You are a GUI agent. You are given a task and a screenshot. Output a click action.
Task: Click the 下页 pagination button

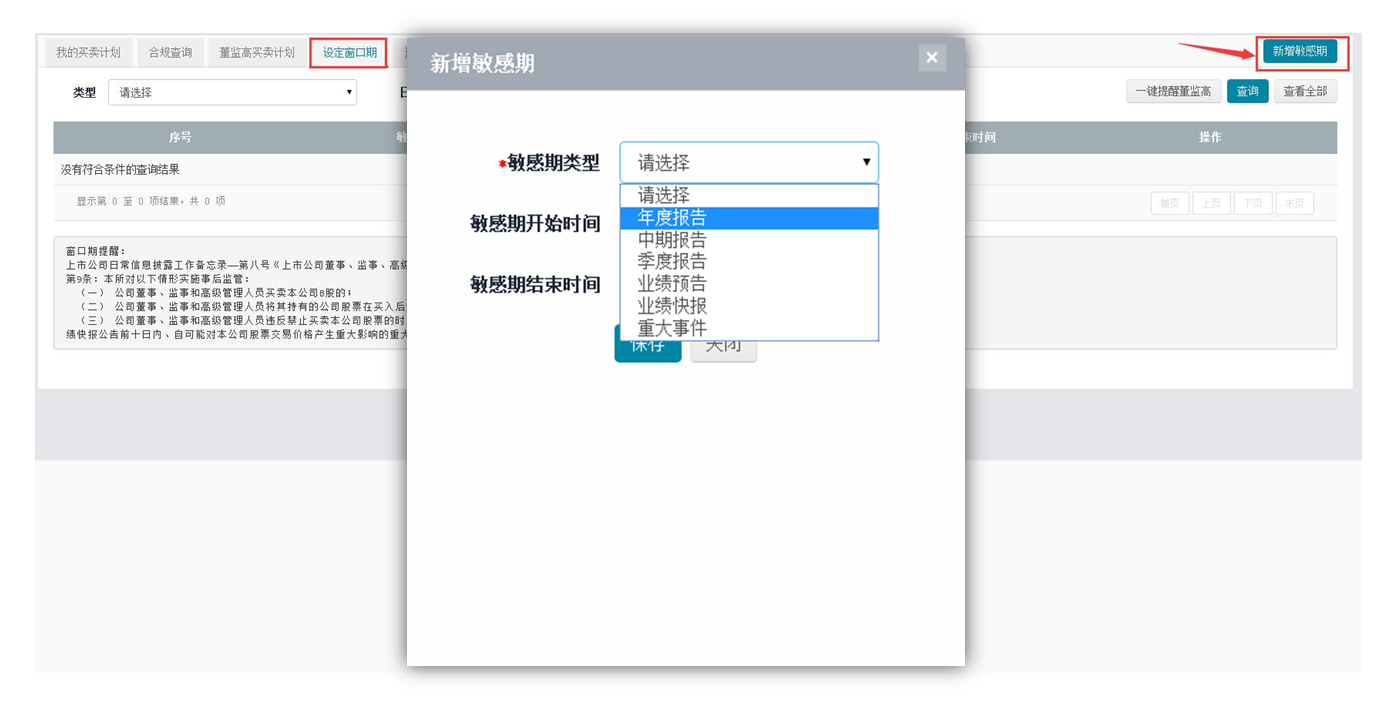click(x=1253, y=204)
